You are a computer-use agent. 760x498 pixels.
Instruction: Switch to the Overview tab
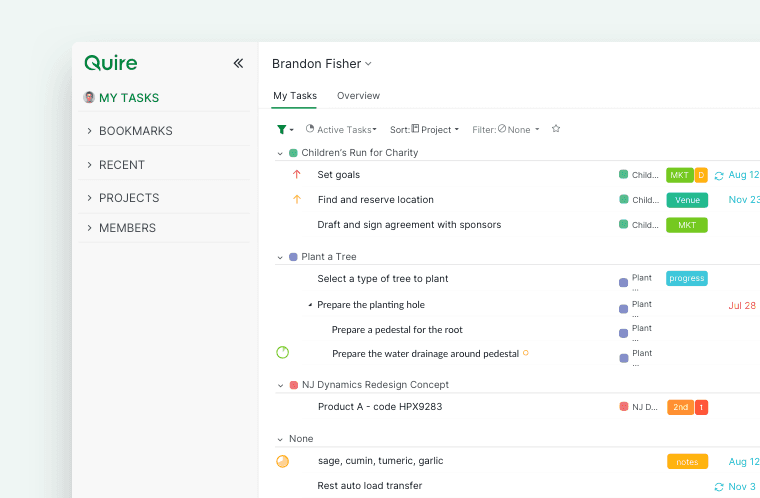pos(358,96)
